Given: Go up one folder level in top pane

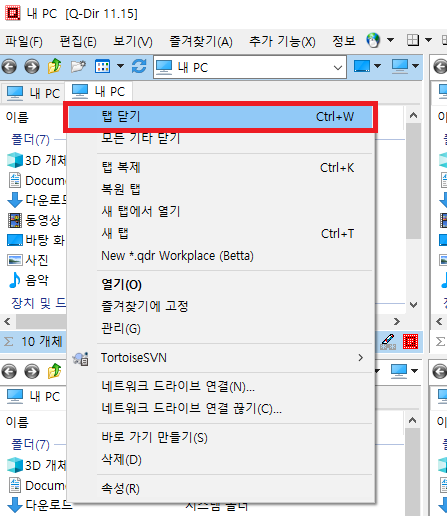Looking at the screenshot, I should [x=55, y=66].
